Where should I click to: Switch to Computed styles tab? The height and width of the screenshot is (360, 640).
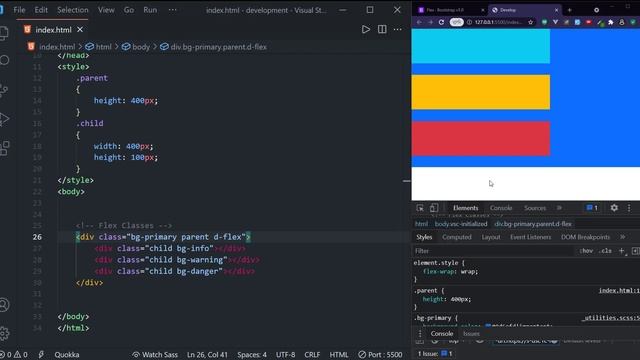point(457,237)
